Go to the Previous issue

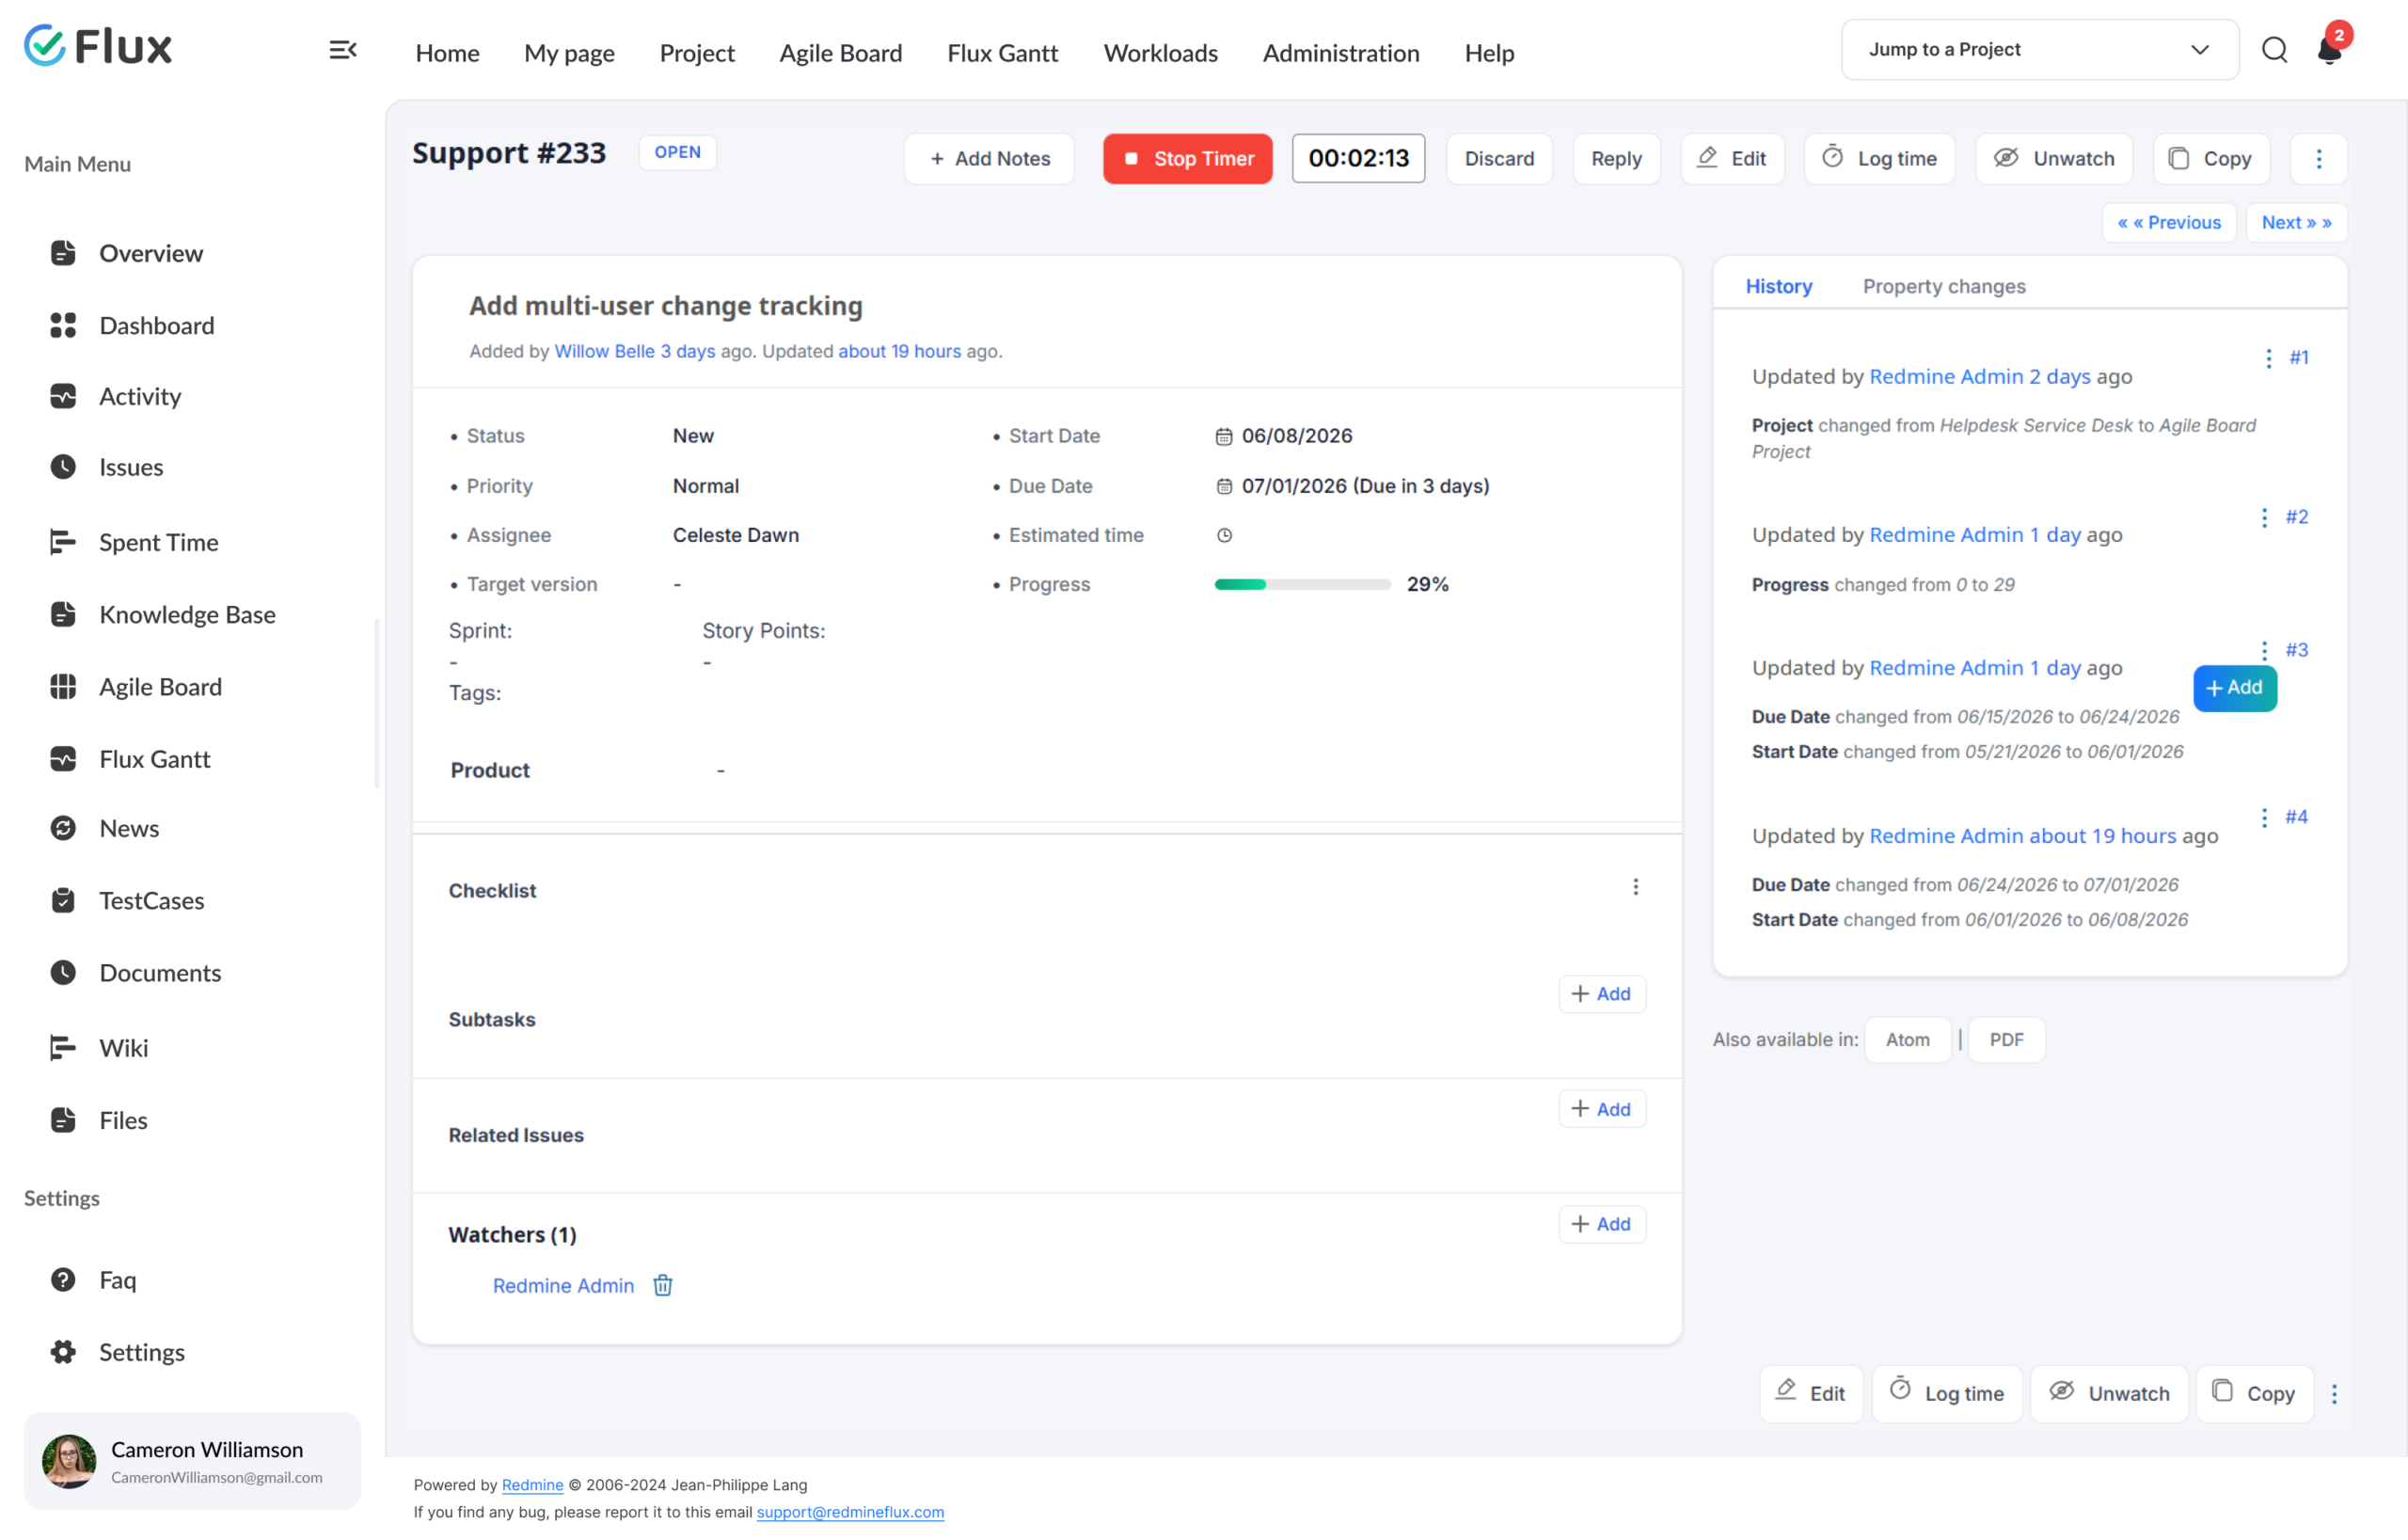(2169, 222)
